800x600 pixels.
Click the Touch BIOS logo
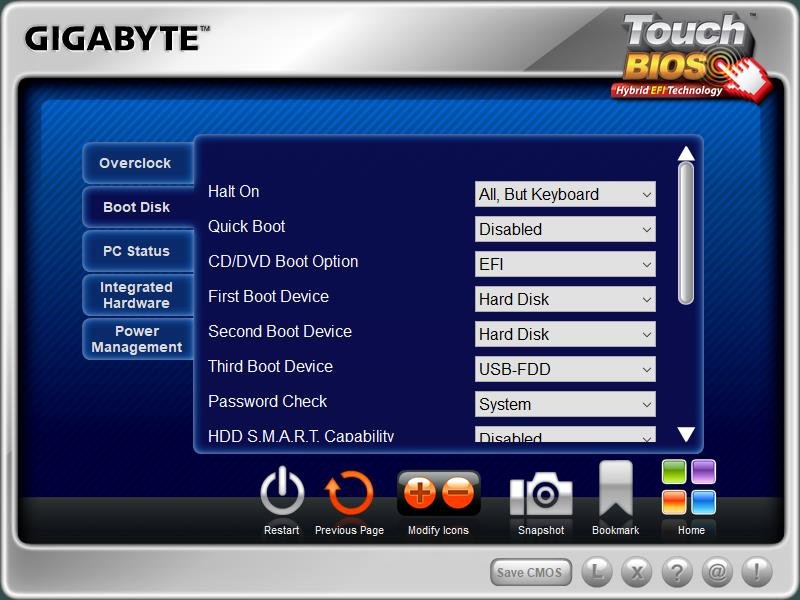click(x=691, y=56)
